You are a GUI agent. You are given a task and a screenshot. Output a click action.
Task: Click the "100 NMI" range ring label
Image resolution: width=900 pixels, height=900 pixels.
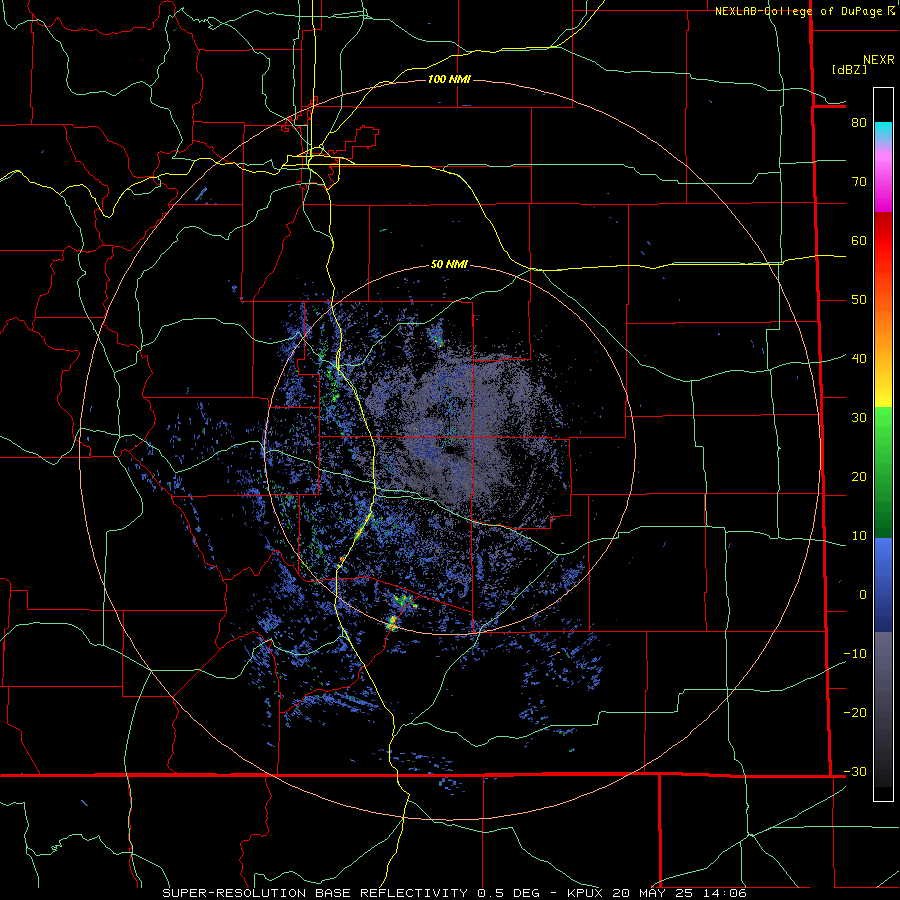pos(449,79)
